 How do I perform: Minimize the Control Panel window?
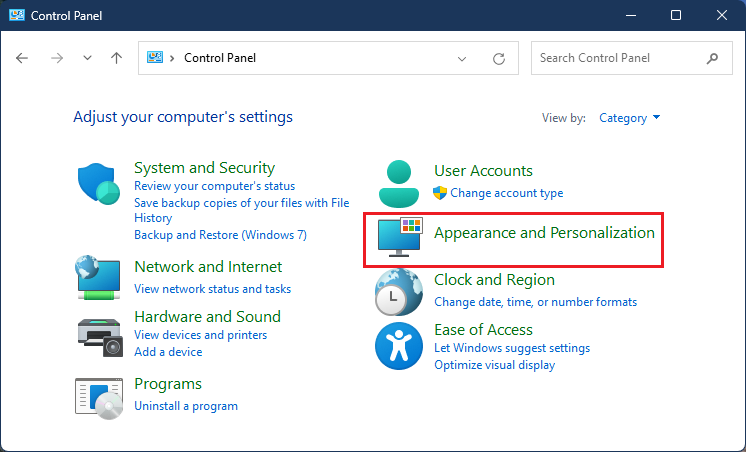[631, 15]
